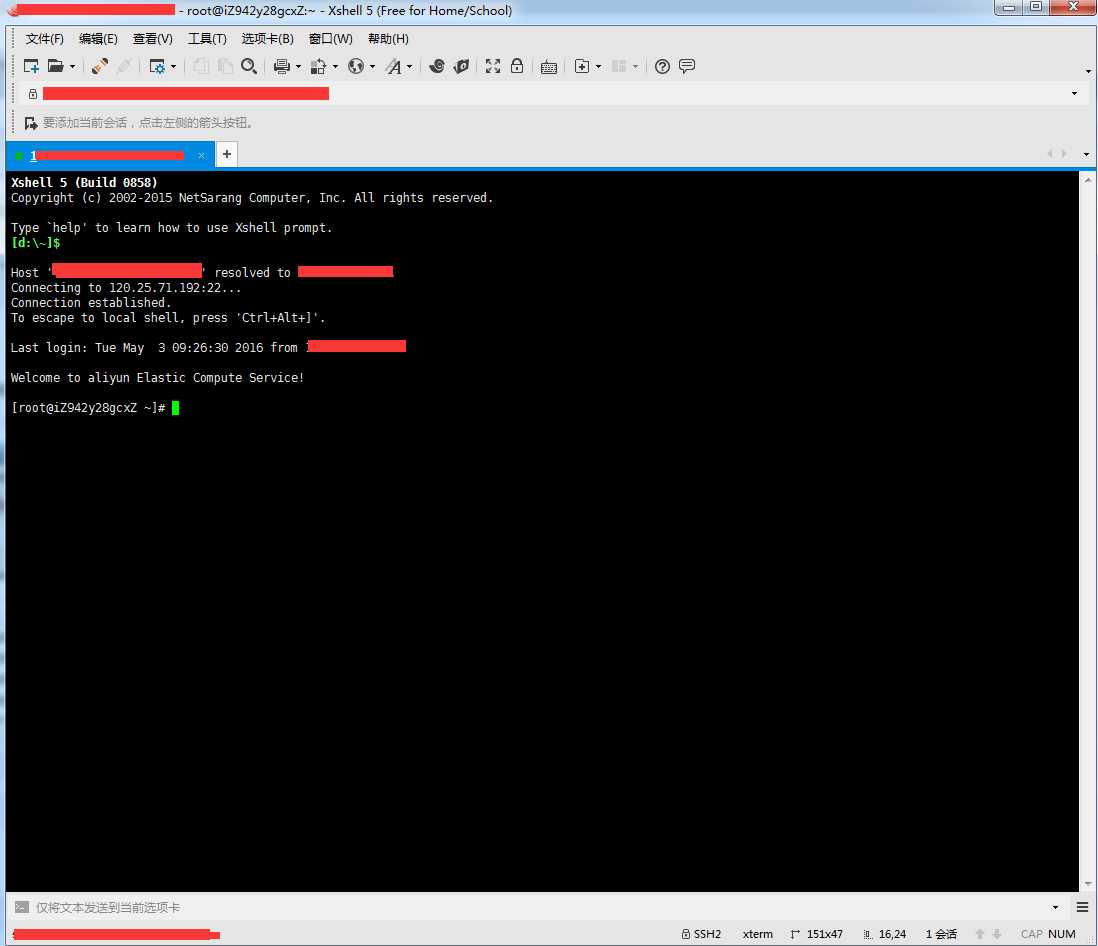Viewport: 1098px width, 946px height.
Task: Click the Color scheme icon
Action: 319,66
